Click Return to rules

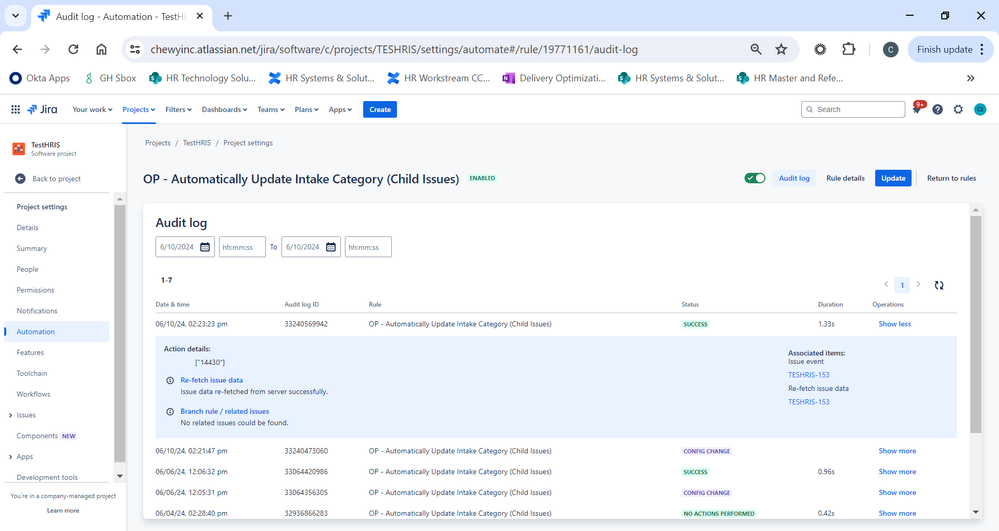[951, 178]
